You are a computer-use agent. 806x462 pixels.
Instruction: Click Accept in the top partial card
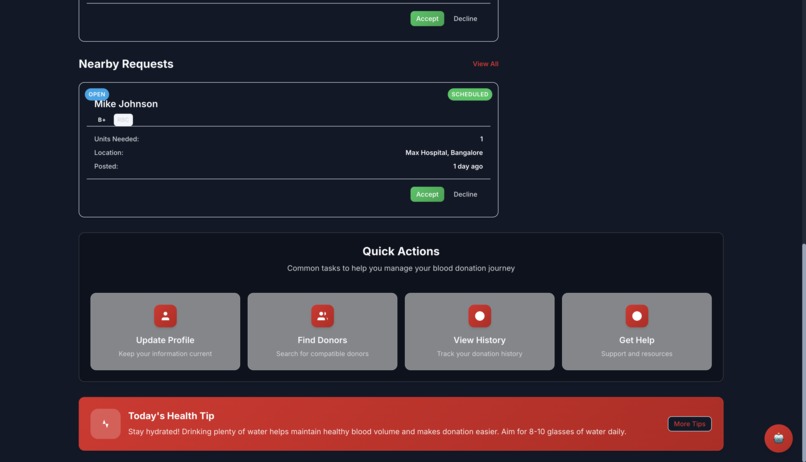[427, 19]
